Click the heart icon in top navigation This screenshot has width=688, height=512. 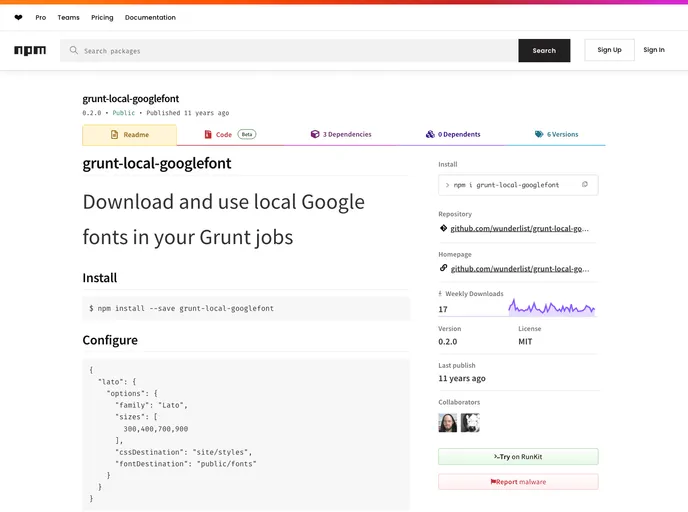[x=18, y=18]
